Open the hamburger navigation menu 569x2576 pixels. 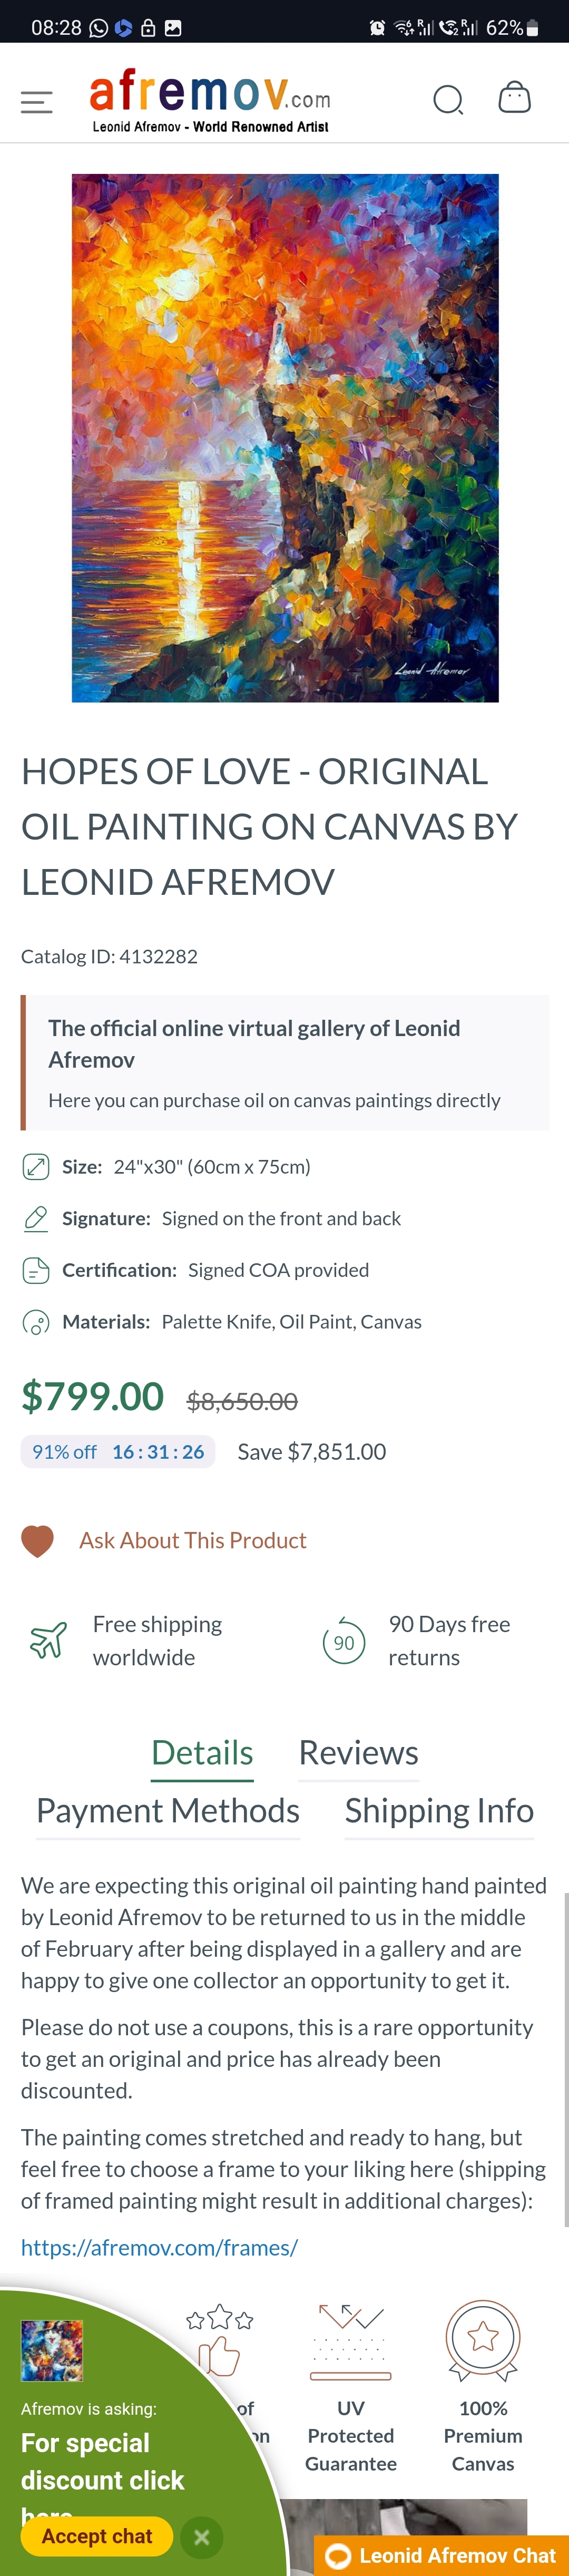[37, 101]
